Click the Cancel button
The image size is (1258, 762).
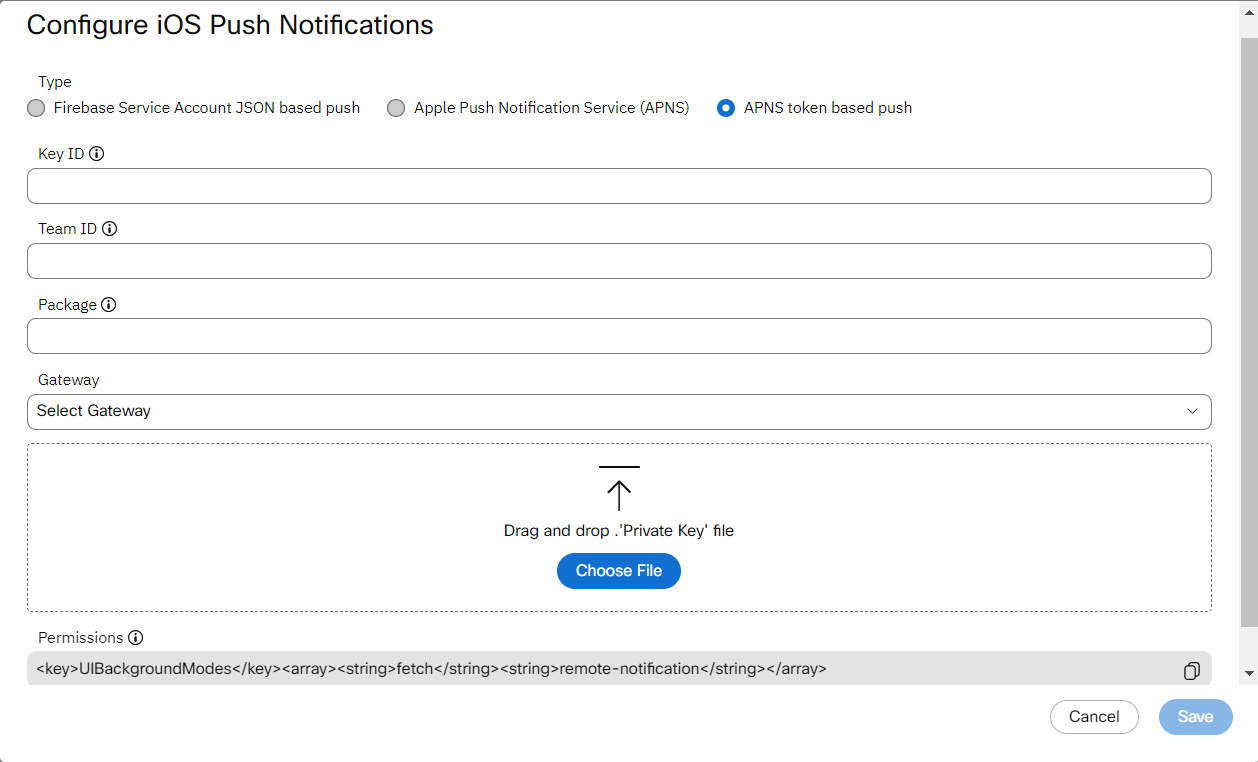pyautogui.click(x=1094, y=717)
